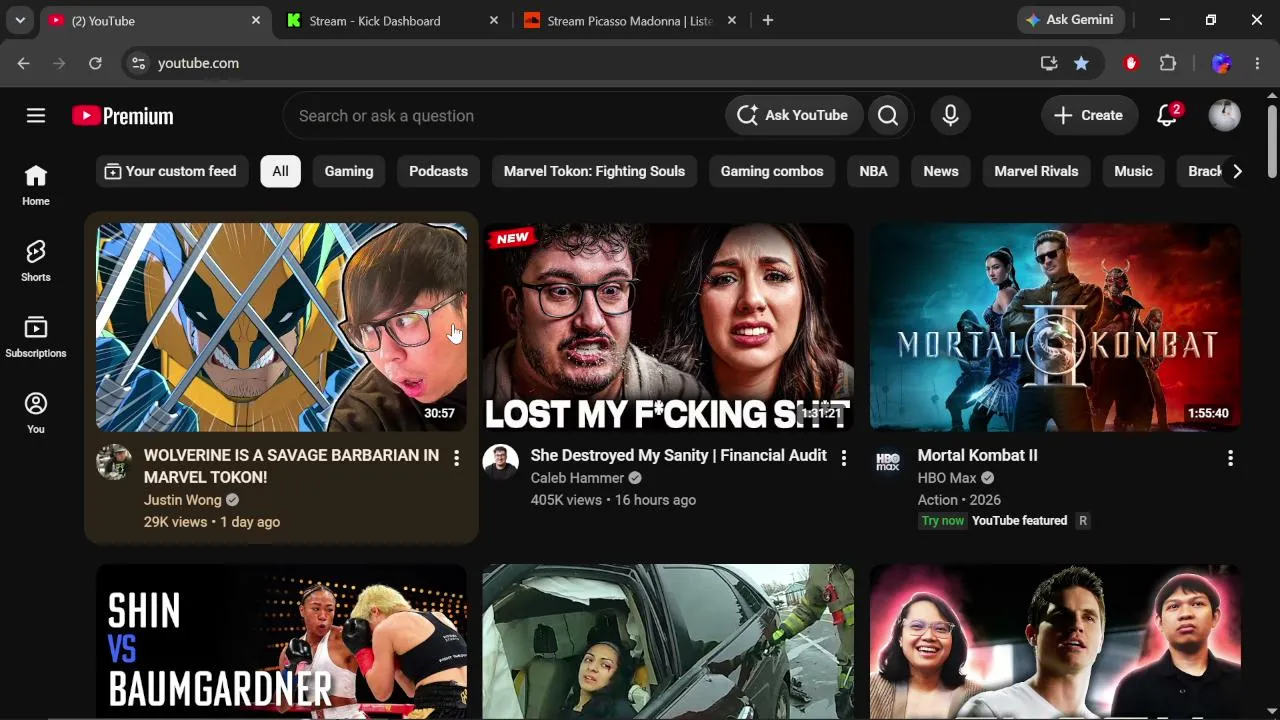Close the Kick Dashboard tab

(493, 20)
